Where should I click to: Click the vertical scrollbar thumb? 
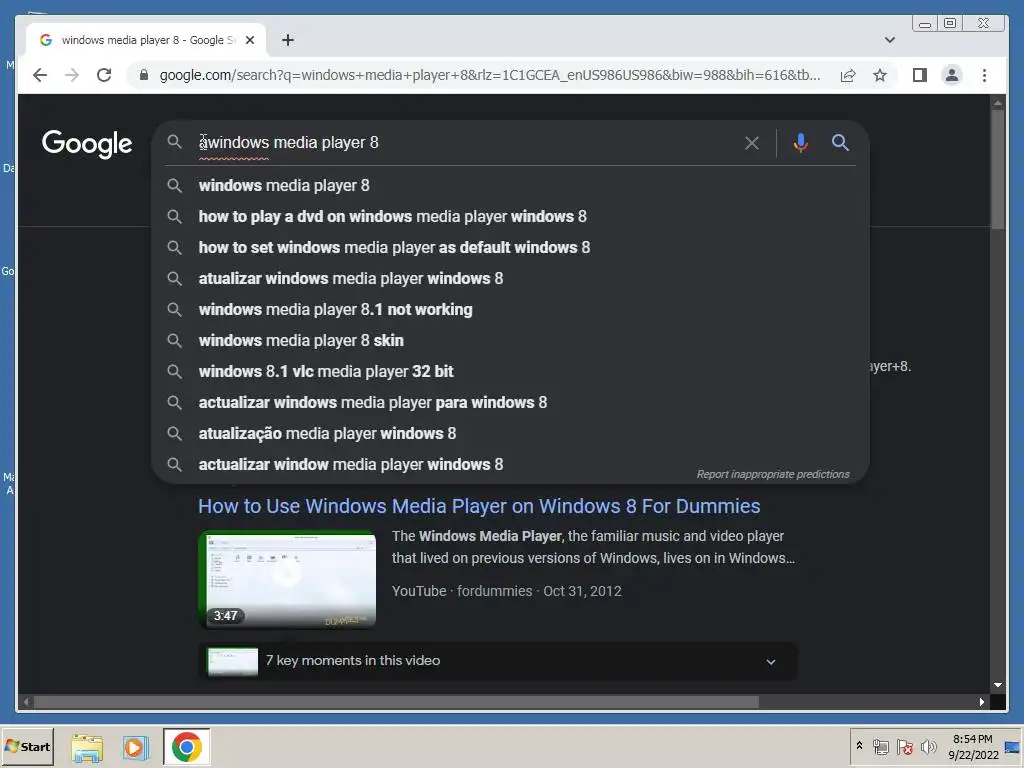(x=997, y=170)
